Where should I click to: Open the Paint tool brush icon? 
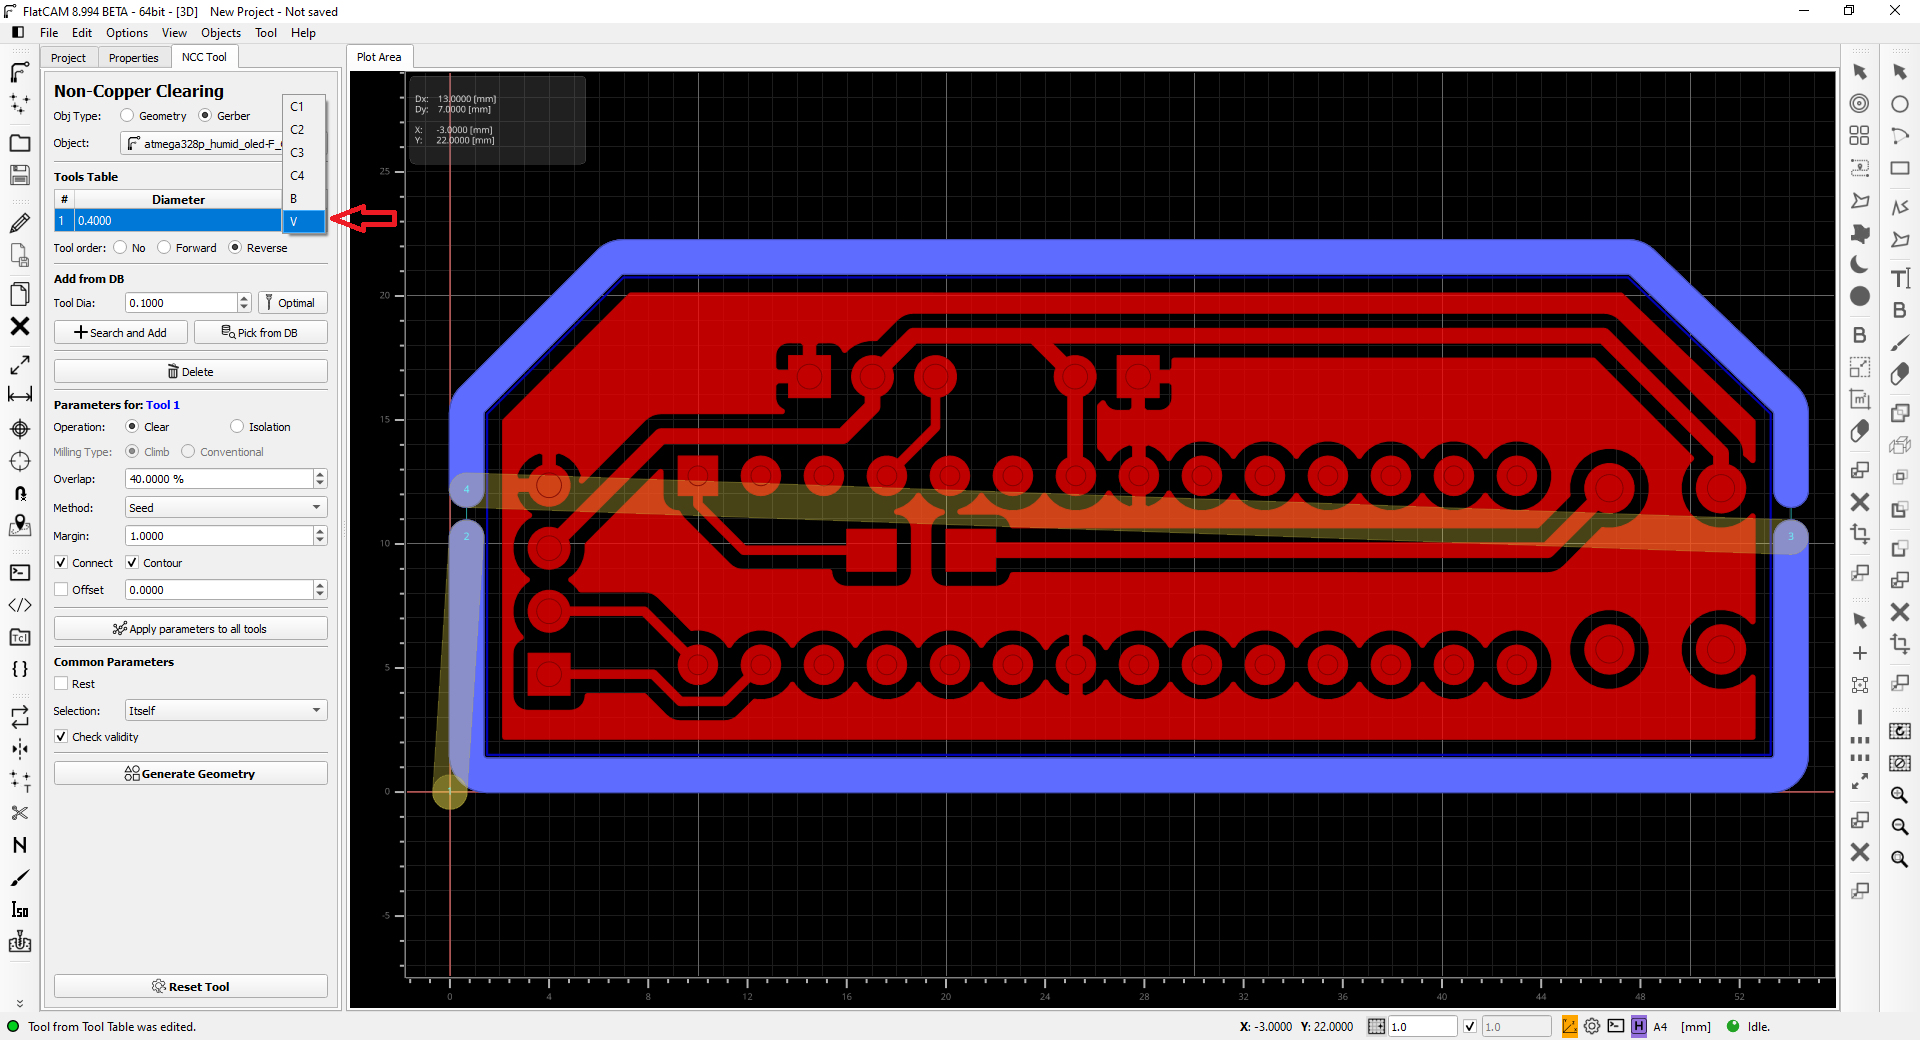coord(20,877)
